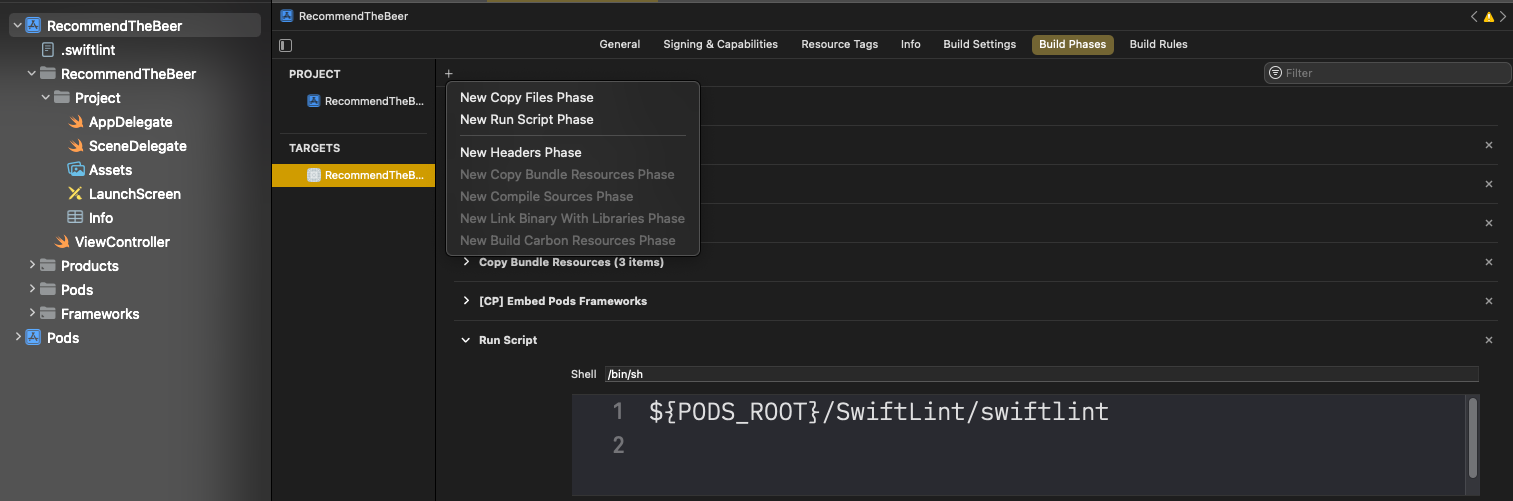Toggle the project and targets sidebar icon
The image size is (1513, 501).
coord(286,45)
